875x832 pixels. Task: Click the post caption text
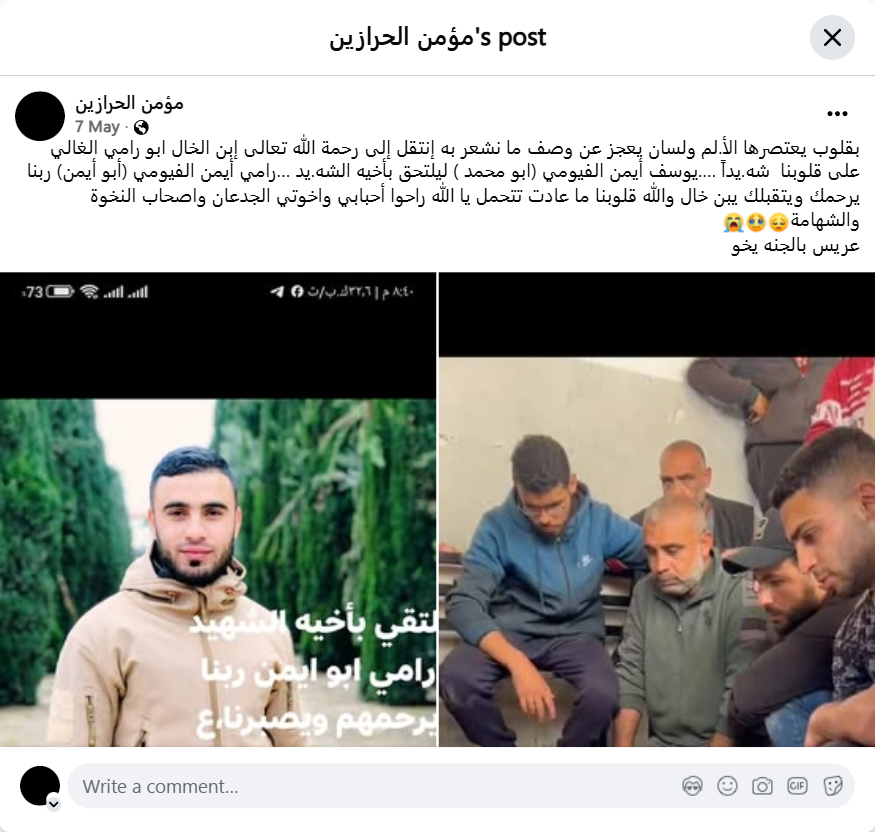(444, 197)
